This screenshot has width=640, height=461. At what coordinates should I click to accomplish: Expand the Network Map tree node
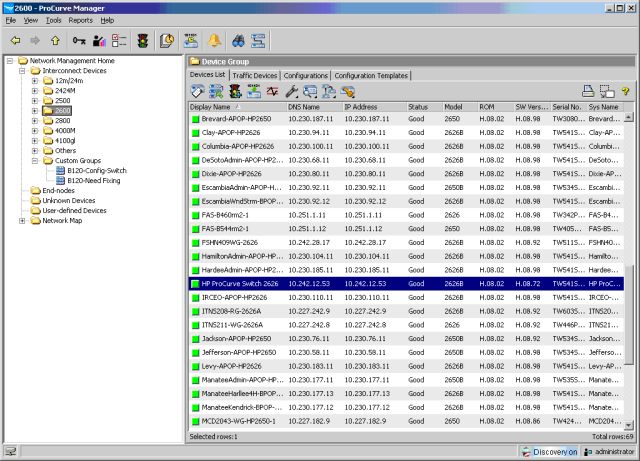[x=23, y=220]
